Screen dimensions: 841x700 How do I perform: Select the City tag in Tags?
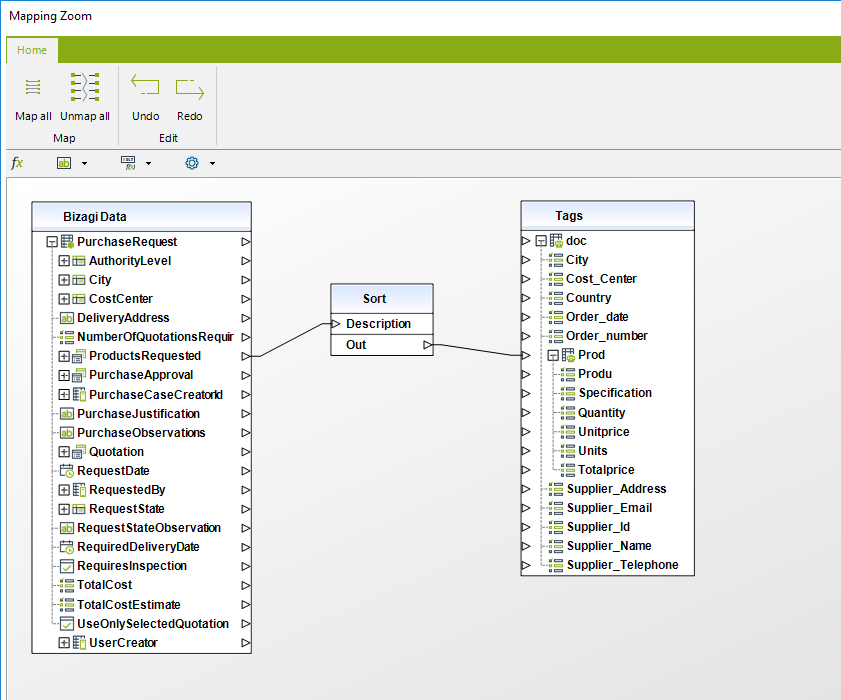coord(577,260)
